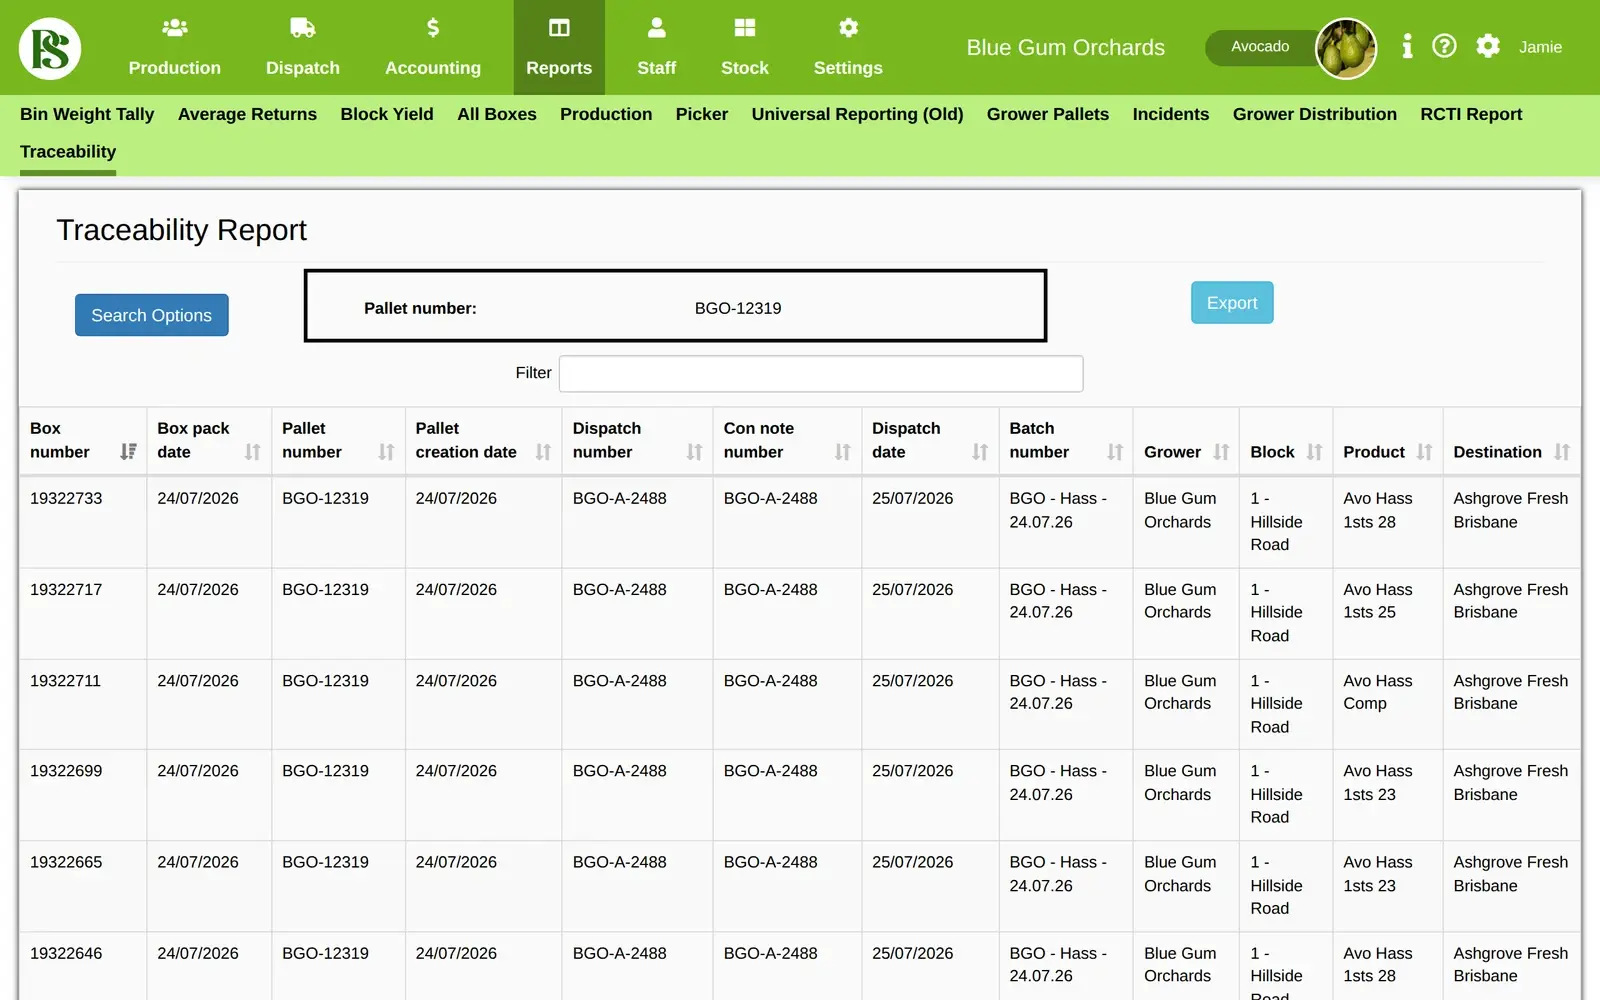The width and height of the screenshot is (1600, 1000).
Task: Click the header cog icon beside Jamie
Action: pyautogui.click(x=1488, y=46)
